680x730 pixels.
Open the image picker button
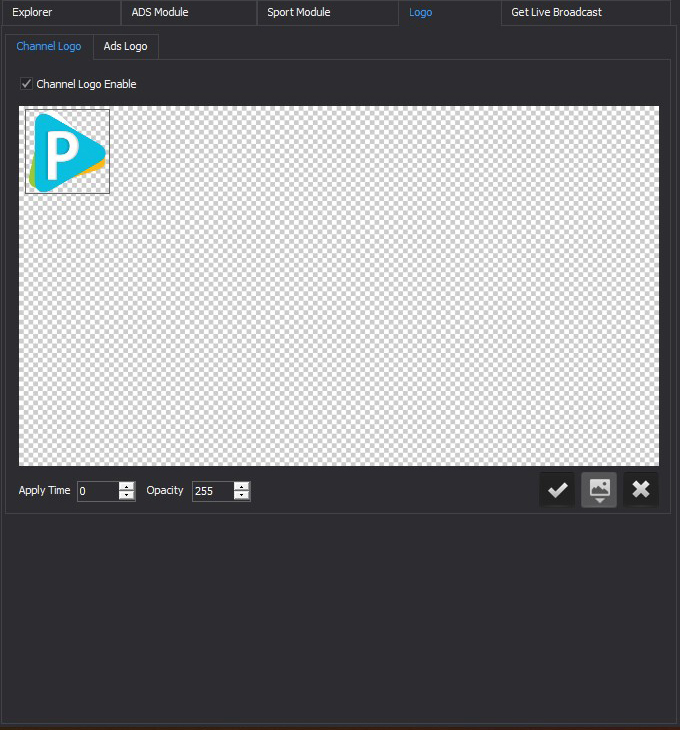(599, 490)
